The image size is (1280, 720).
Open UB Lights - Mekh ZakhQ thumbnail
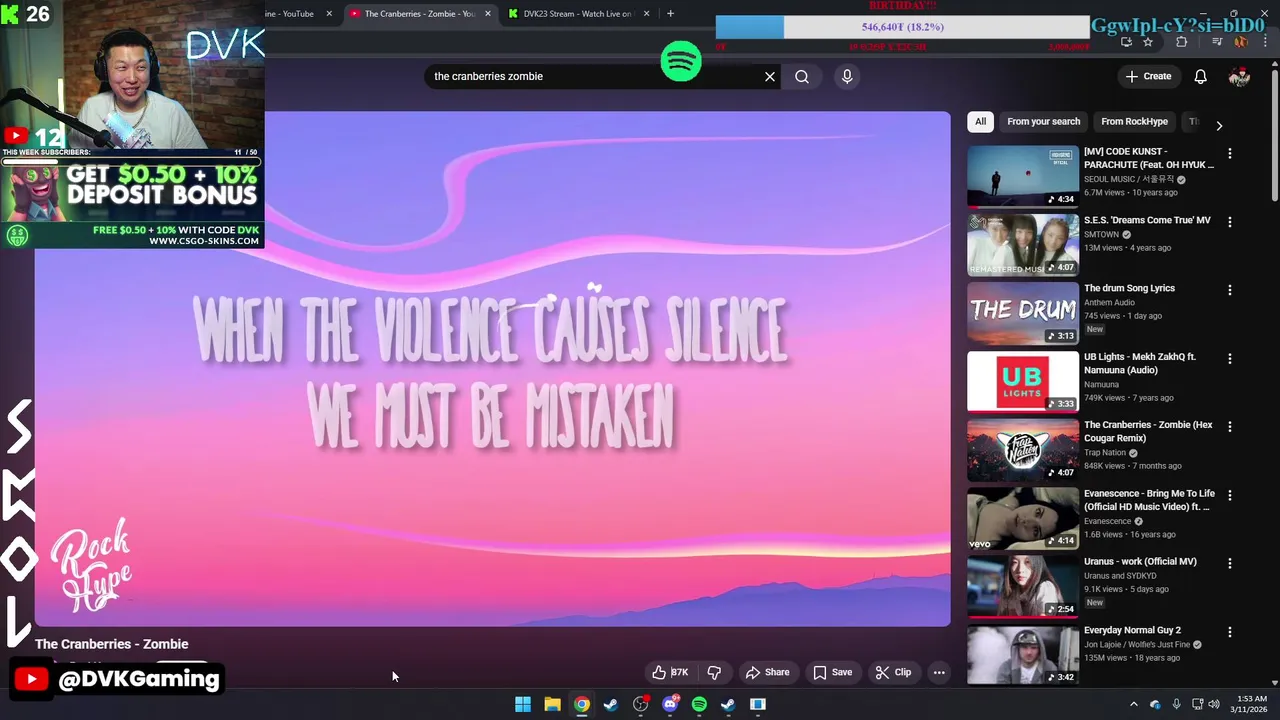pos(1022,381)
